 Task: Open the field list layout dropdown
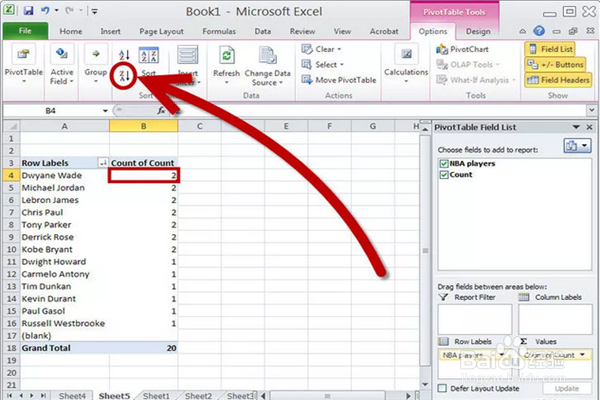tap(577, 146)
